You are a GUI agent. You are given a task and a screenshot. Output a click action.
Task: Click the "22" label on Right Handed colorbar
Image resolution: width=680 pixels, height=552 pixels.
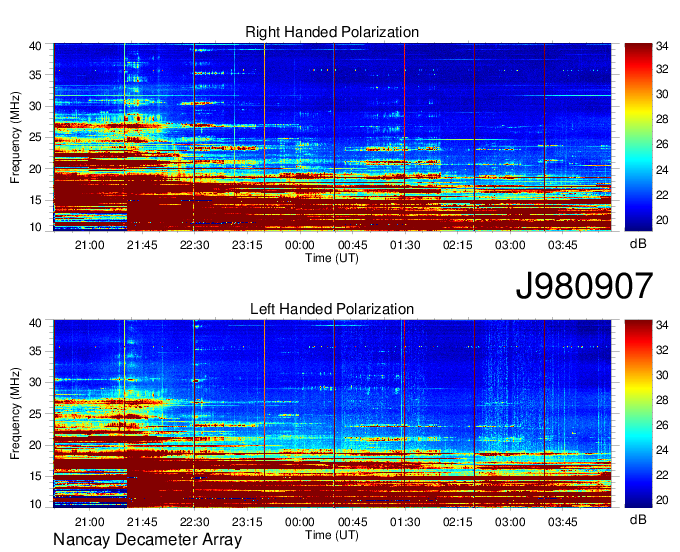[x=662, y=195]
